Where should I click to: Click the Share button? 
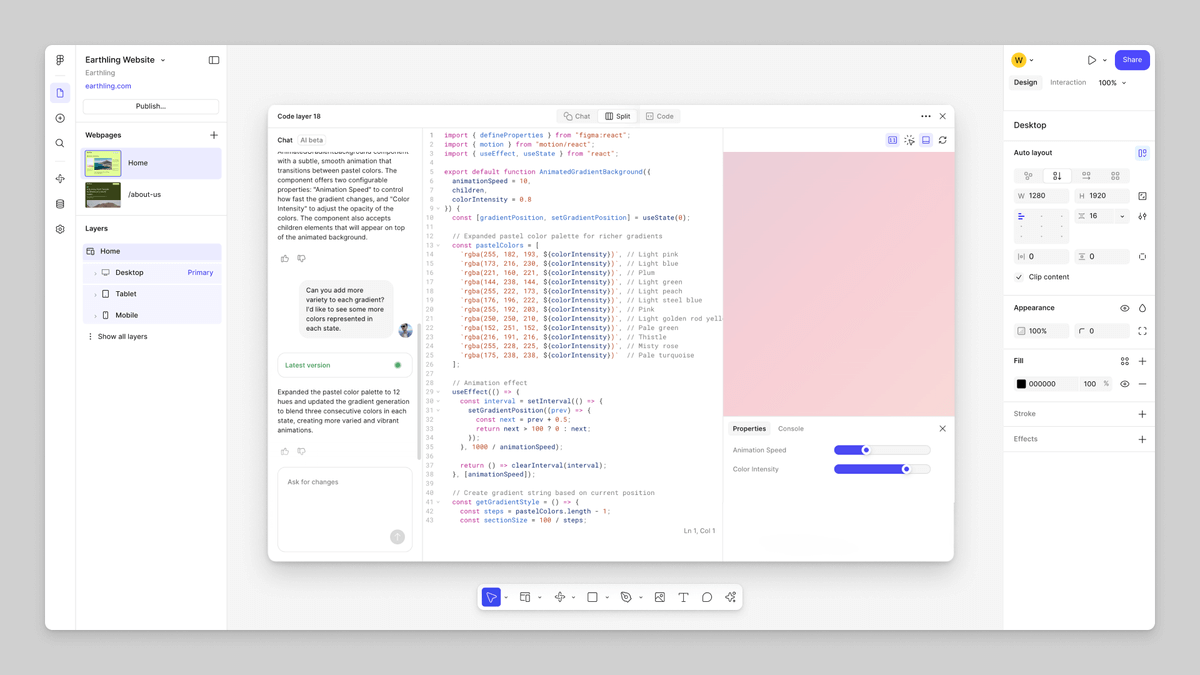1131,60
